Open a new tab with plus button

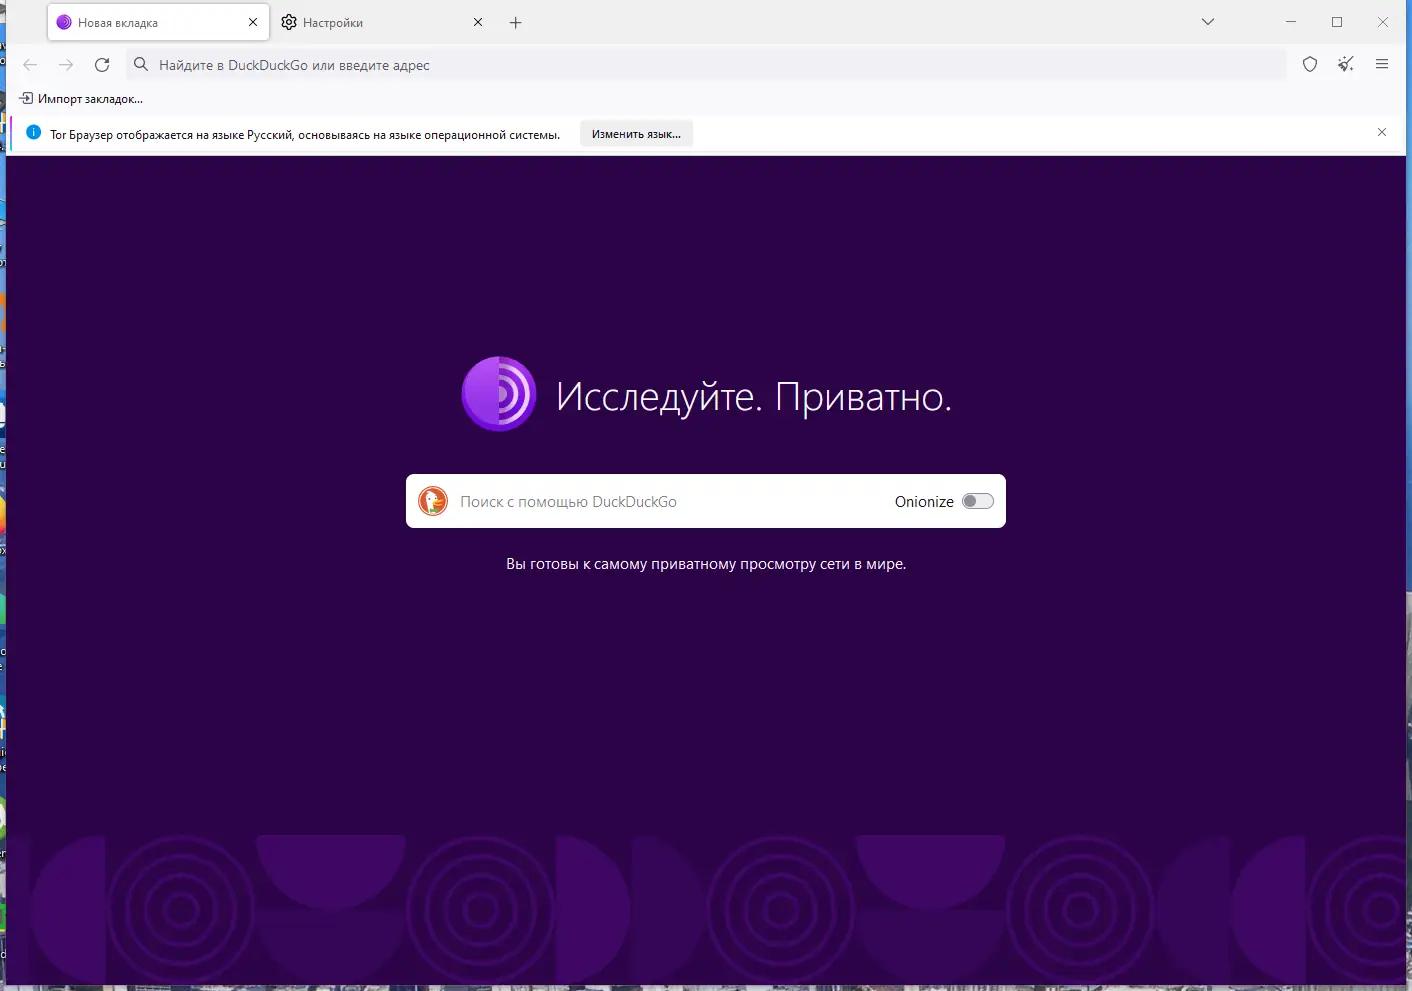pyautogui.click(x=516, y=22)
